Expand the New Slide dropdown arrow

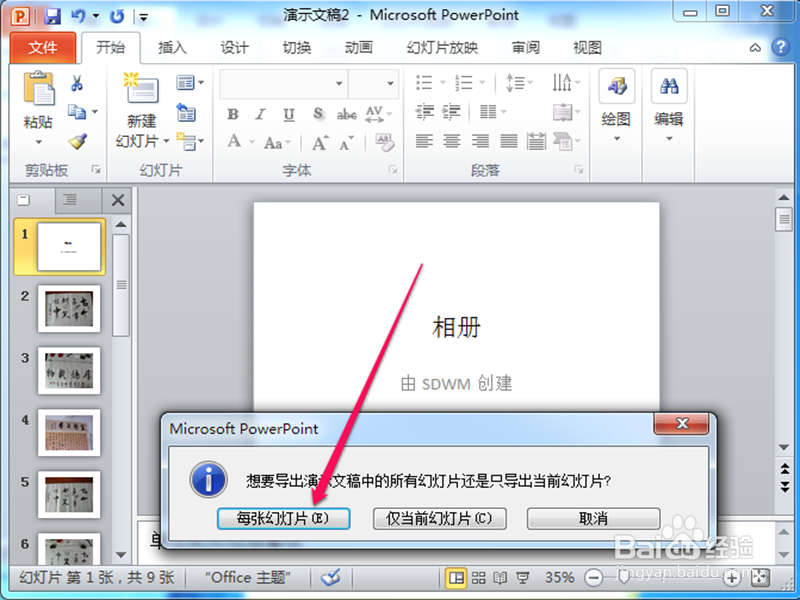(166, 141)
